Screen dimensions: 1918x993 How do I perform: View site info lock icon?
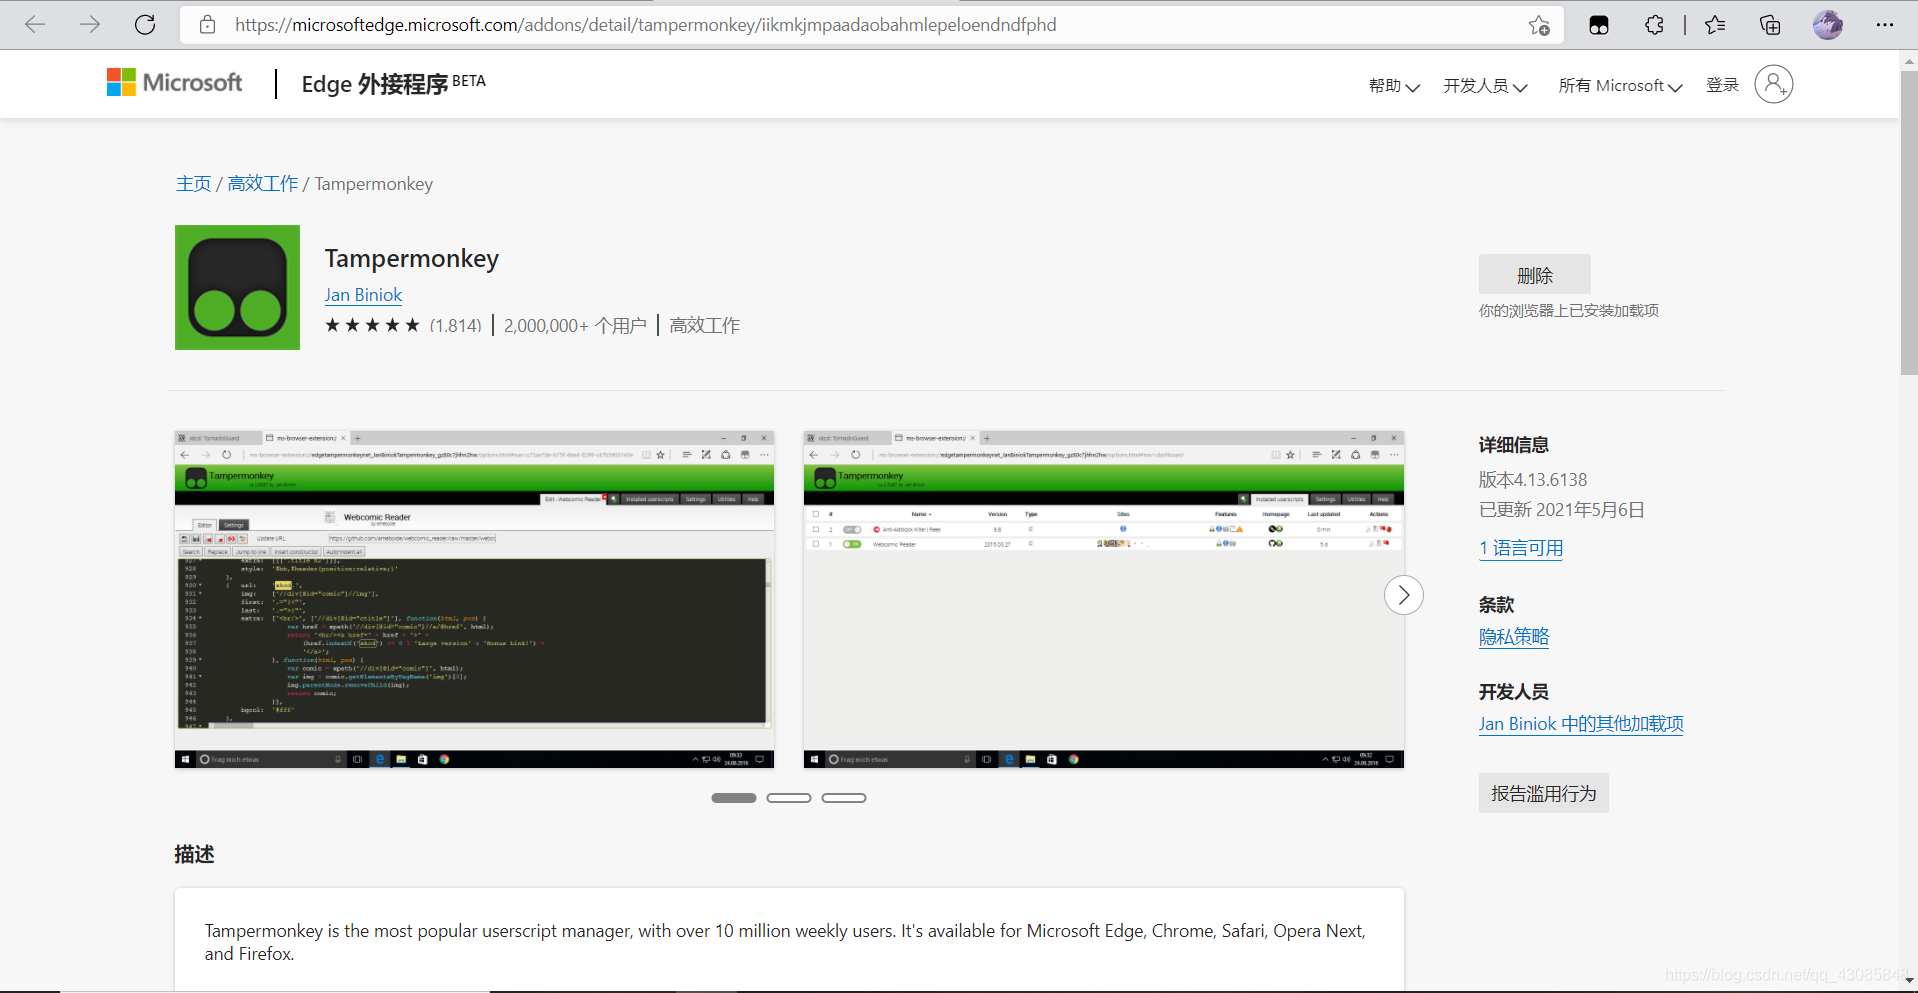click(x=207, y=25)
